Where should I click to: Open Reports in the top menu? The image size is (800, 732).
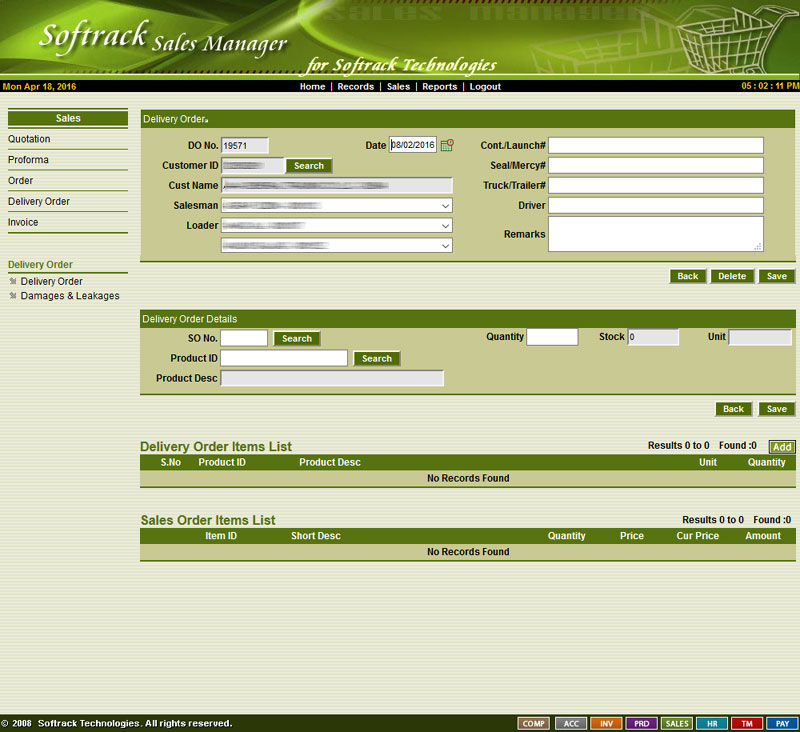(x=439, y=87)
